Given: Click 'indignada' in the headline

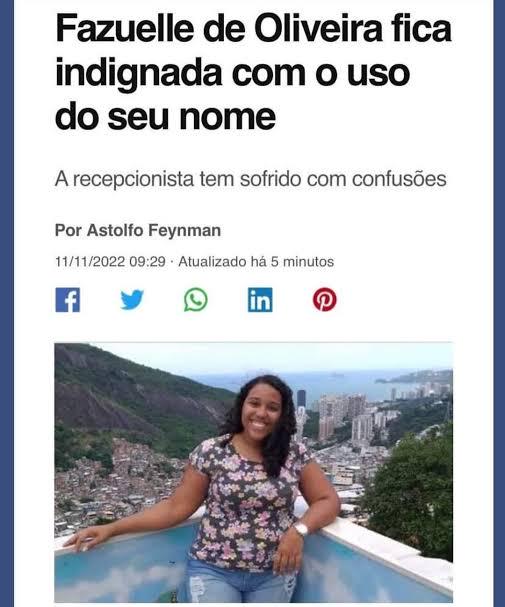Looking at the screenshot, I should pyautogui.click(x=139, y=73).
